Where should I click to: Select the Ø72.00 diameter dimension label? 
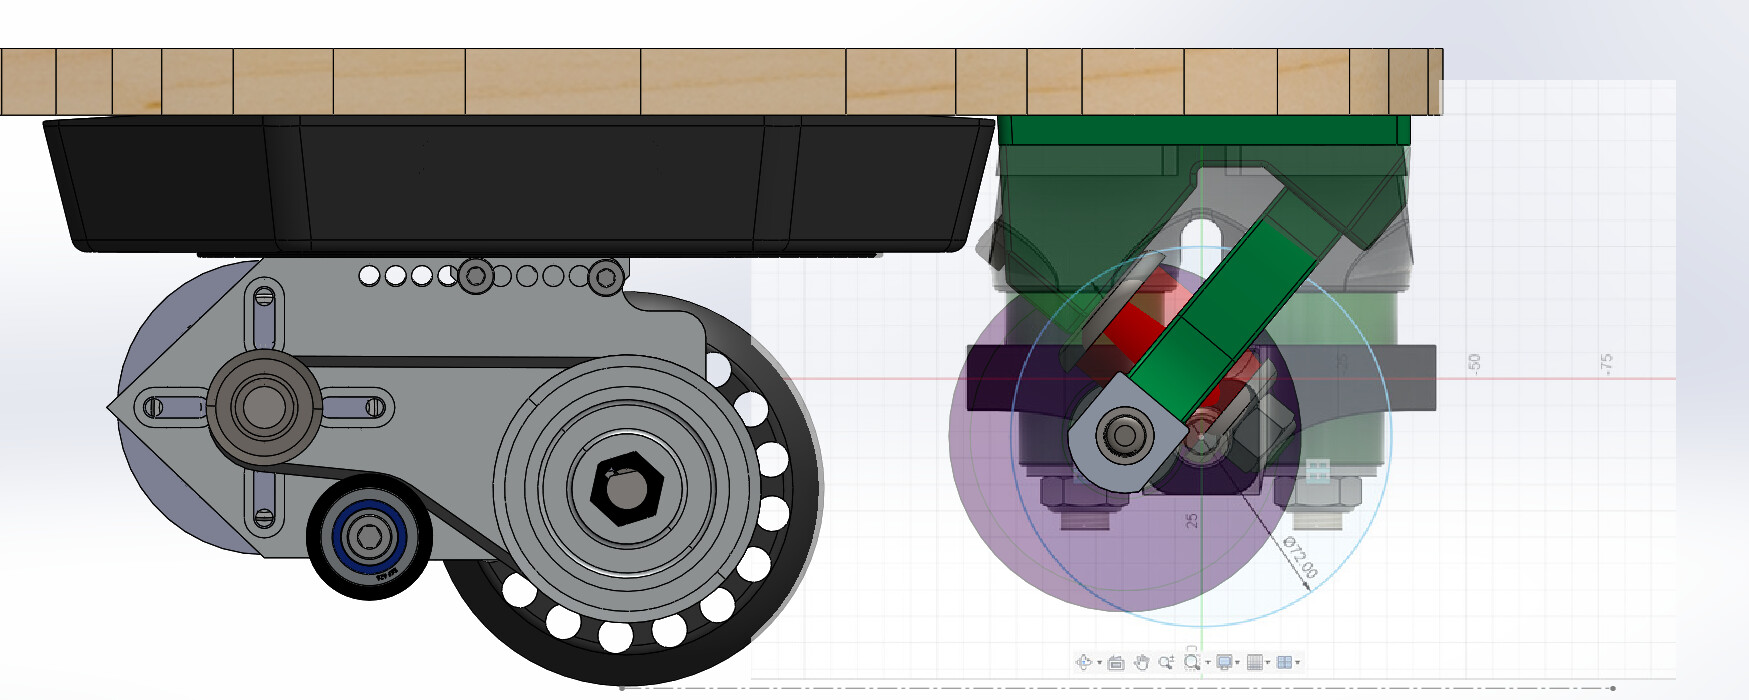[1300, 558]
